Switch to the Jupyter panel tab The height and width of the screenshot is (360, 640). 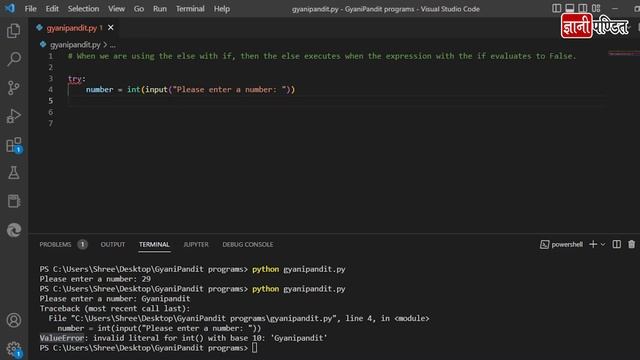point(196,244)
